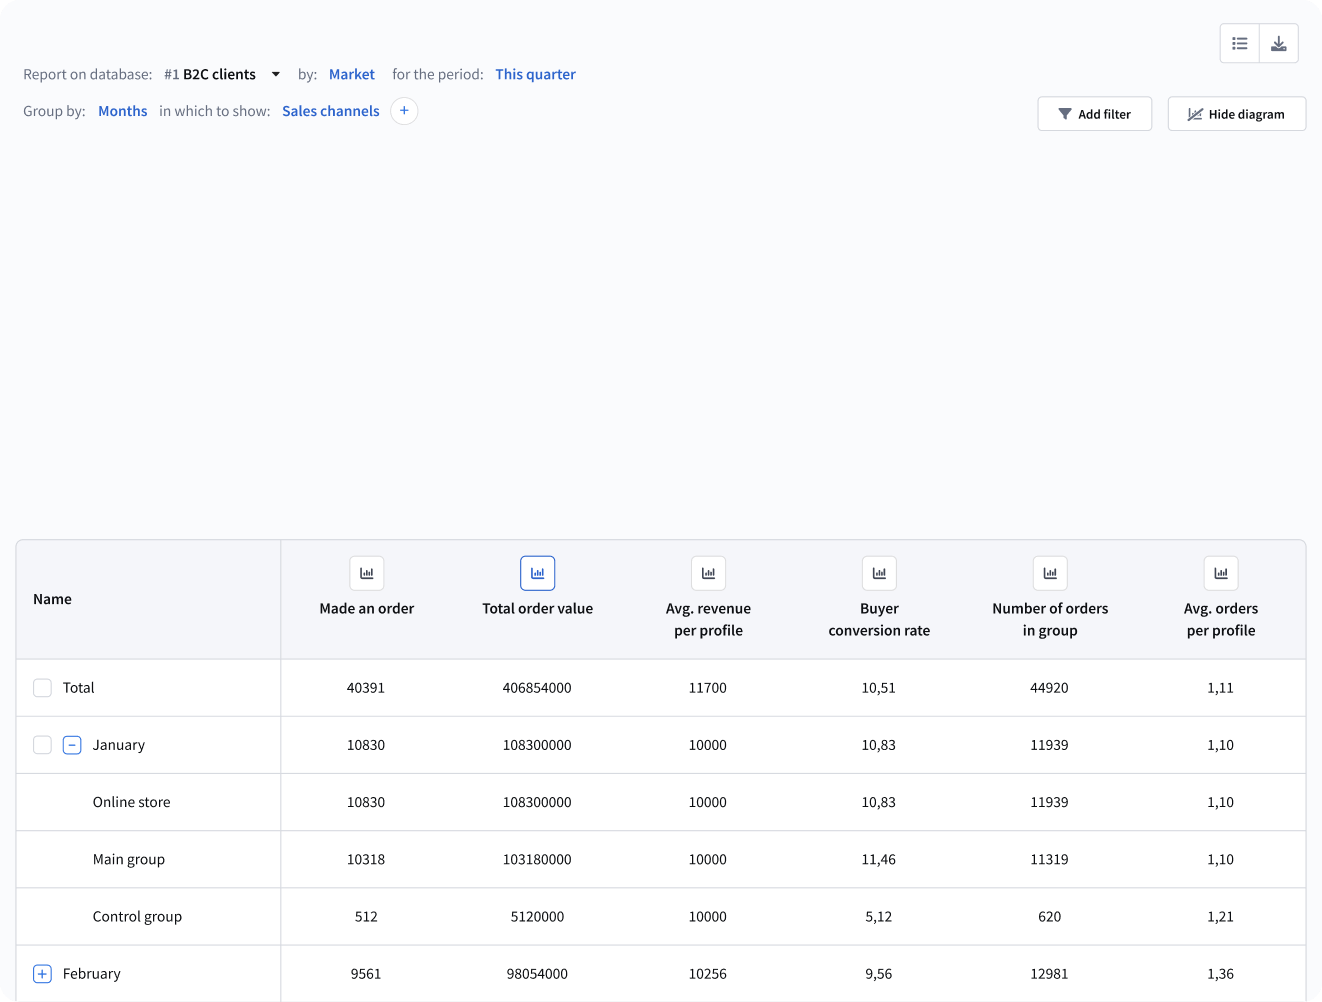The image size is (1322, 1002).
Task: Show chart for Made an order column
Action: (x=367, y=573)
